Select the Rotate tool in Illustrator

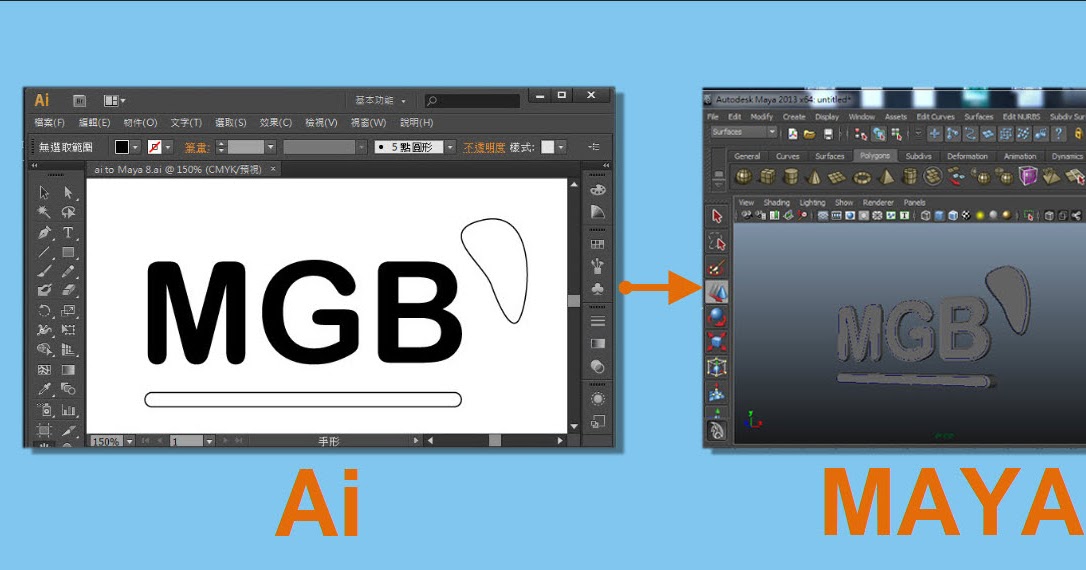pyautogui.click(x=44, y=310)
